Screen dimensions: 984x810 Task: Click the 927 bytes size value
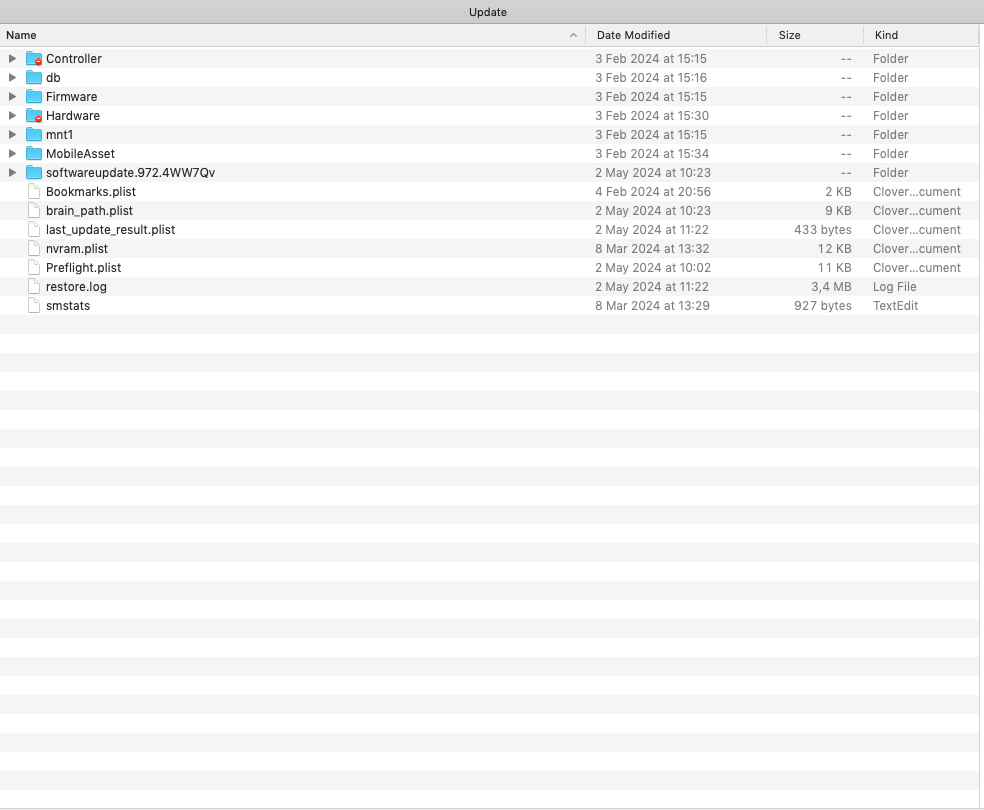823,306
